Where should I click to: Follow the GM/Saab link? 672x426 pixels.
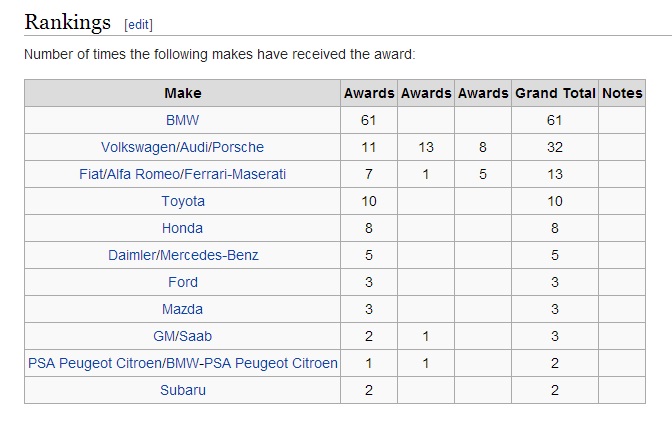(183, 336)
